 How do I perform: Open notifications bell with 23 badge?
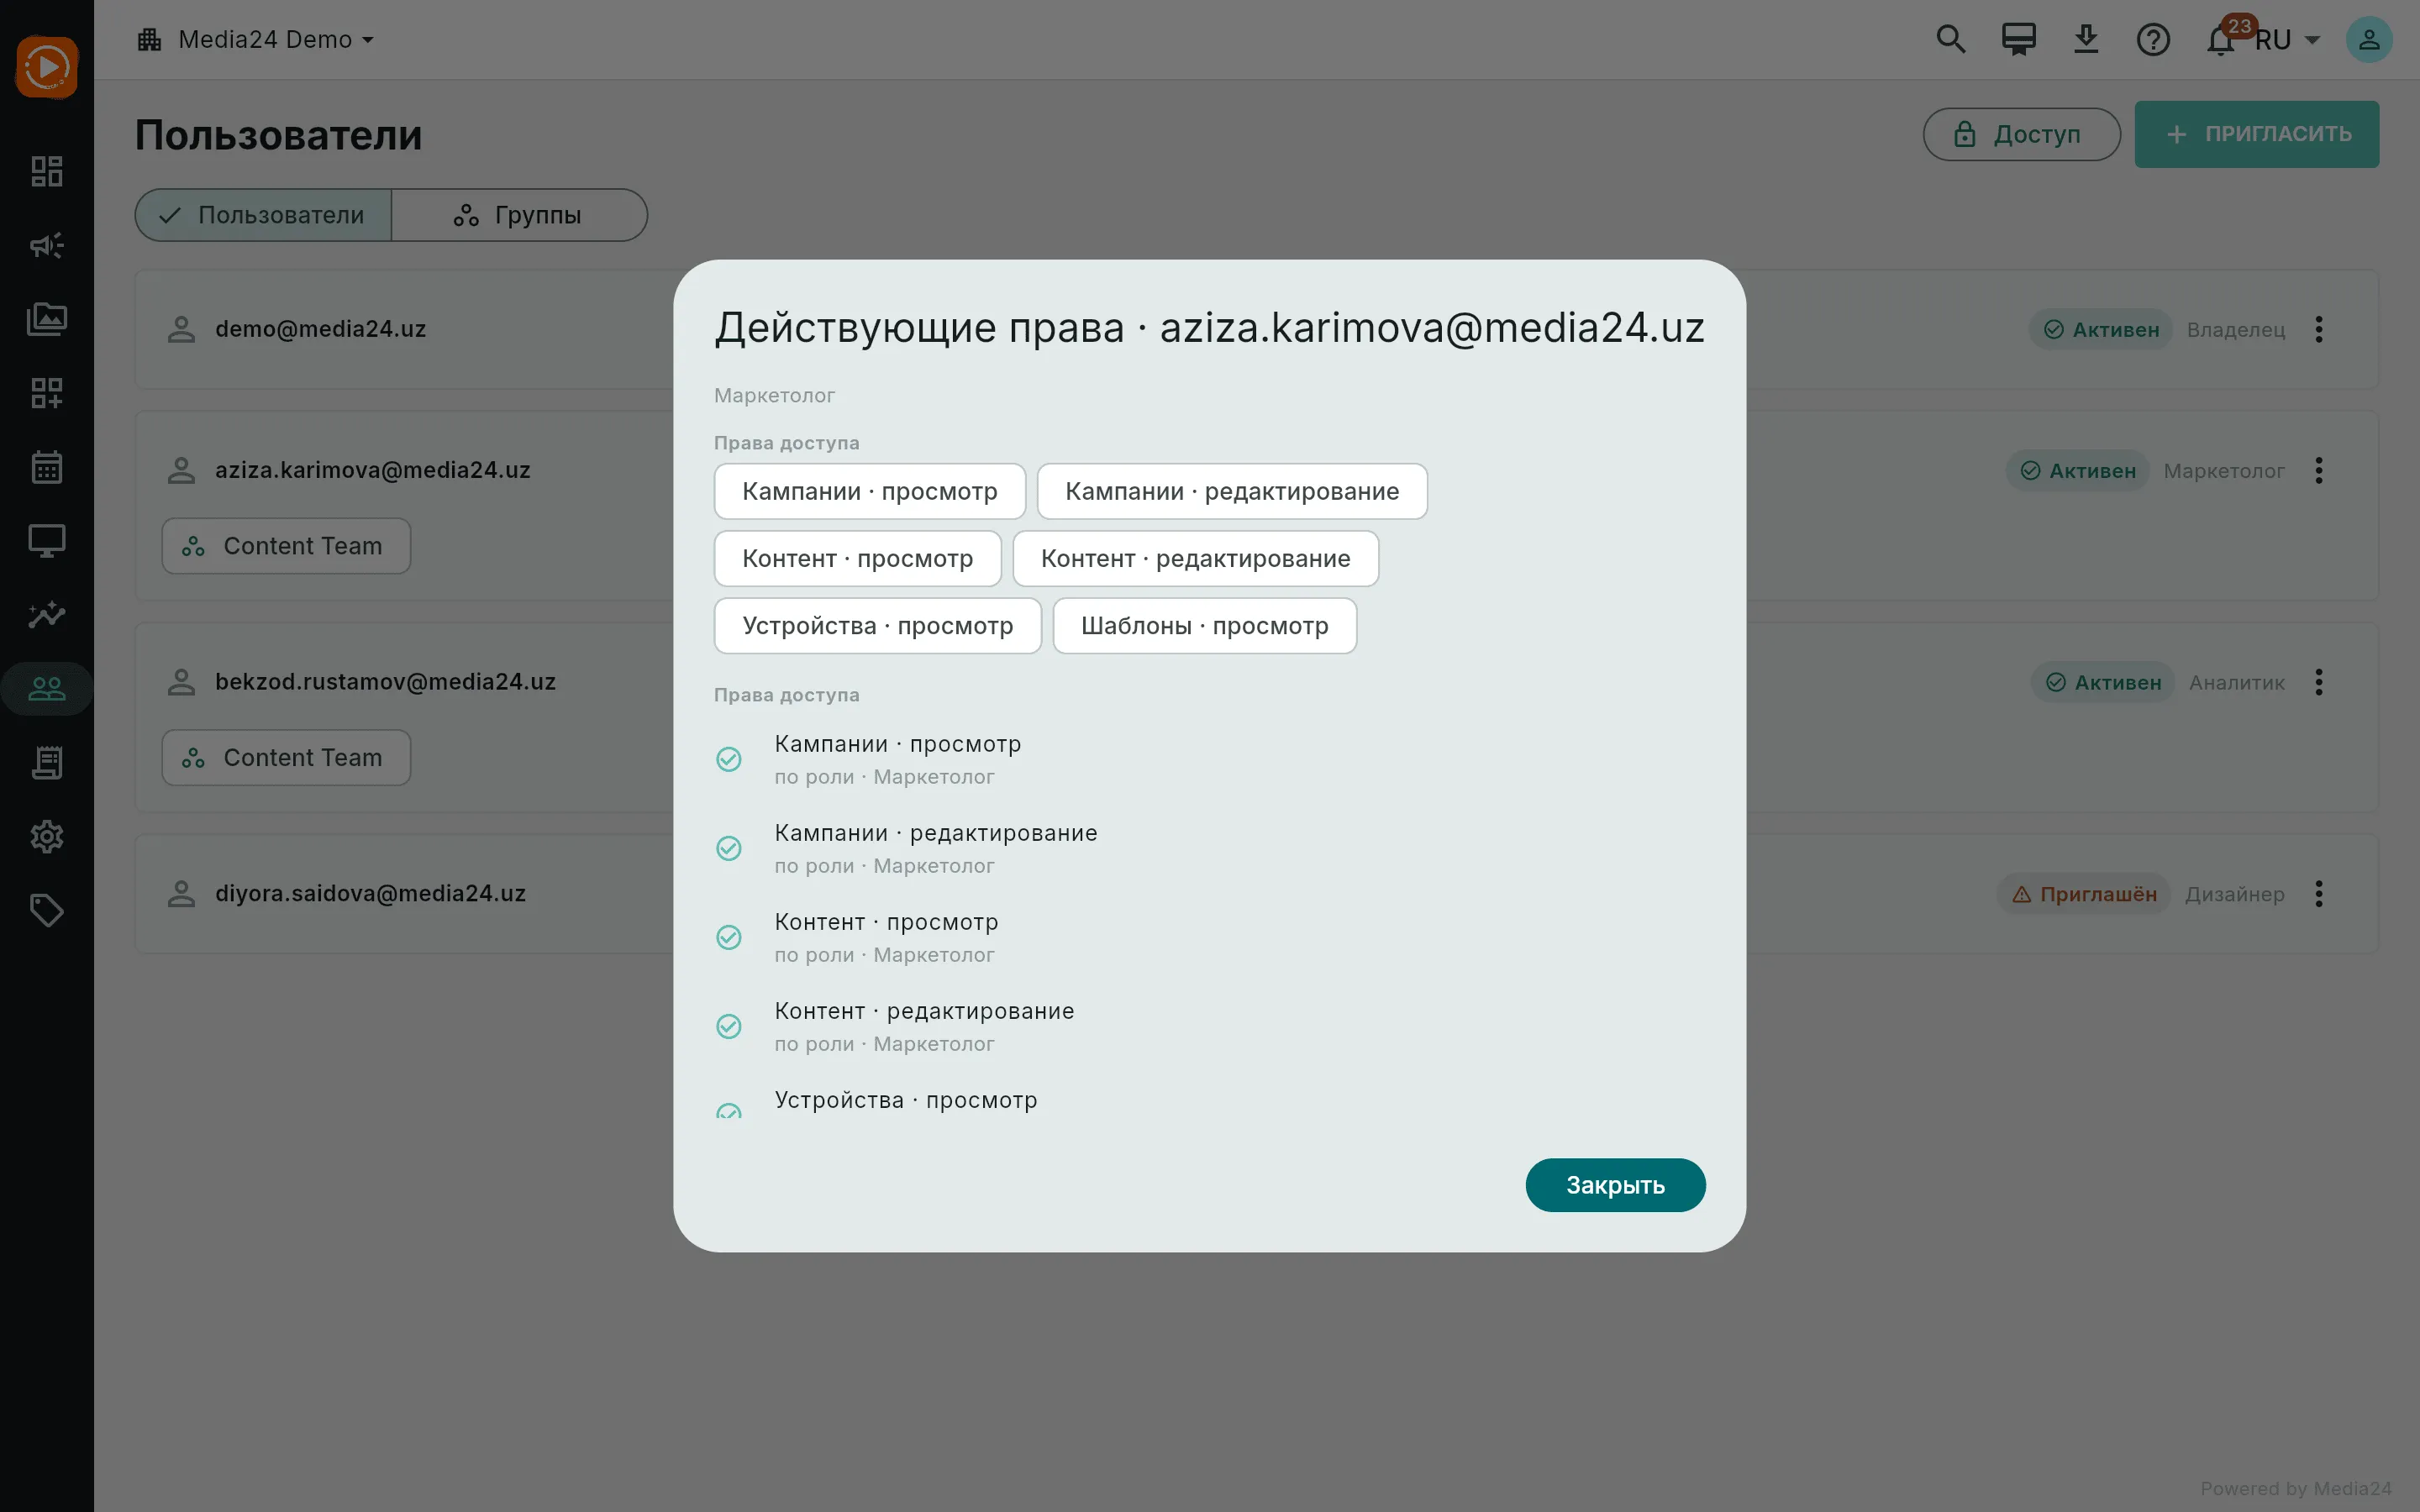pyautogui.click(x=2221, y=40)
